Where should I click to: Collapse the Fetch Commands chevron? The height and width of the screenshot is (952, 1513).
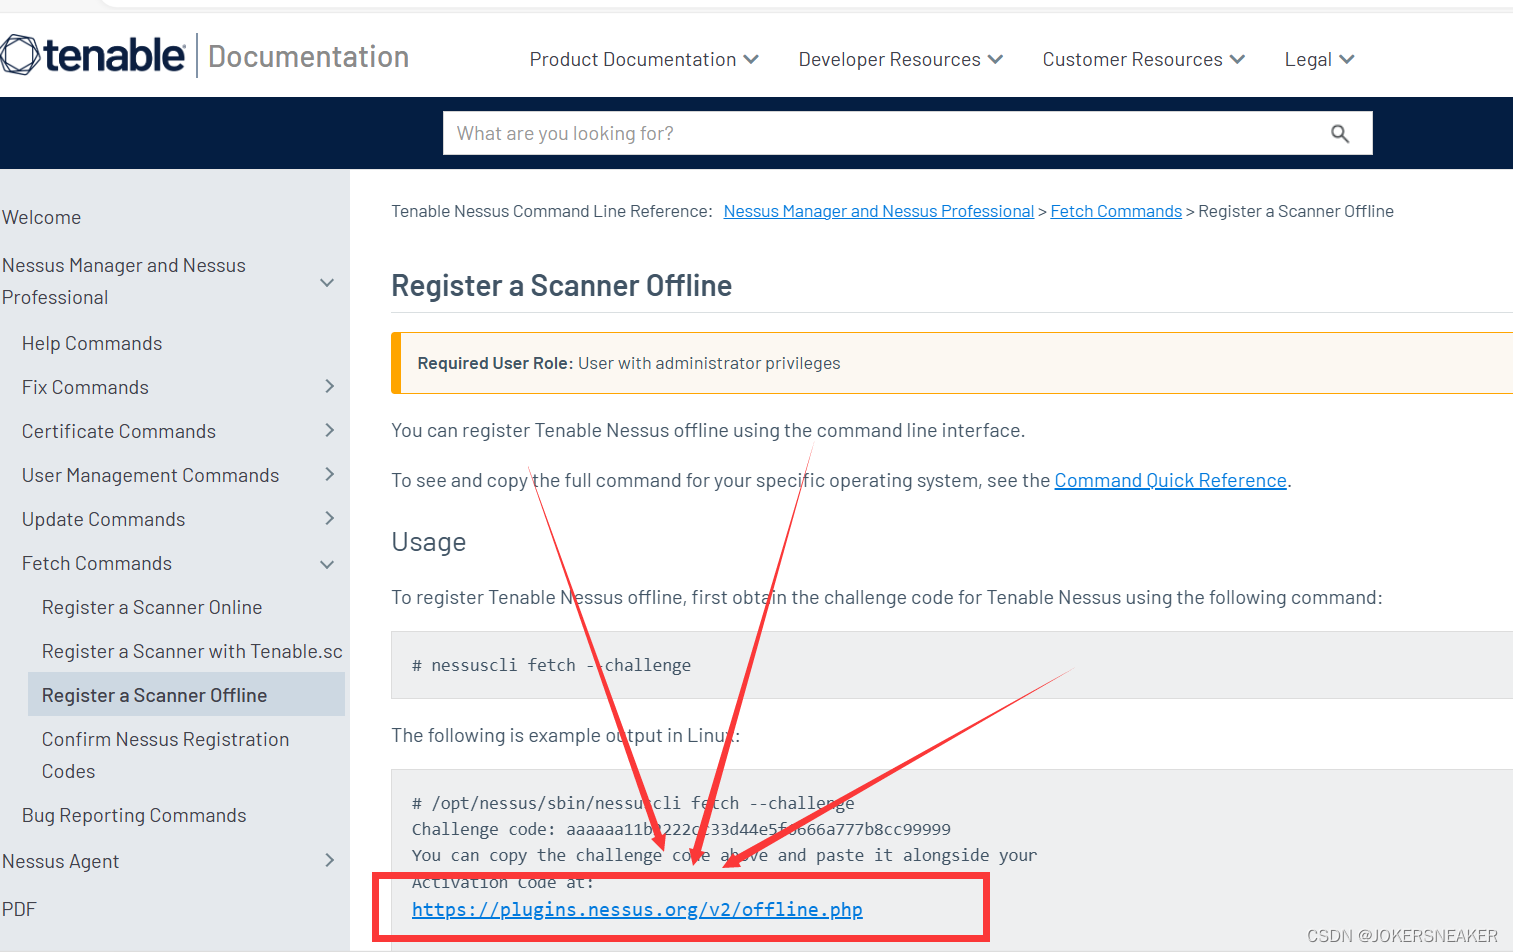point(327,565)
